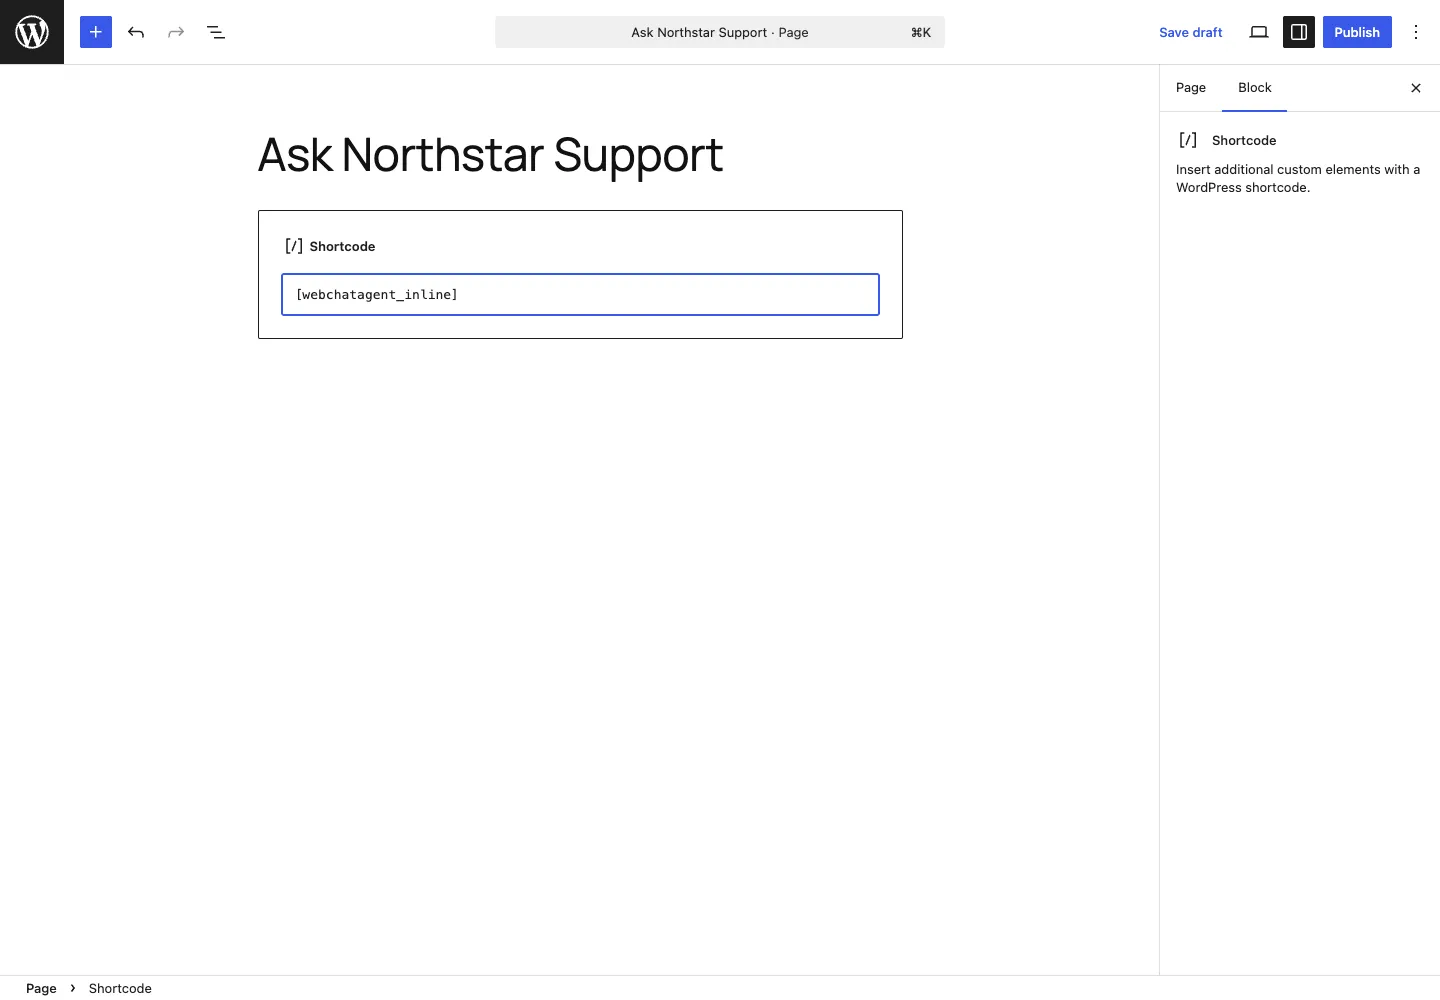
Task: Click the sidebar Shortcode block icon
Action: point(1188,140)
